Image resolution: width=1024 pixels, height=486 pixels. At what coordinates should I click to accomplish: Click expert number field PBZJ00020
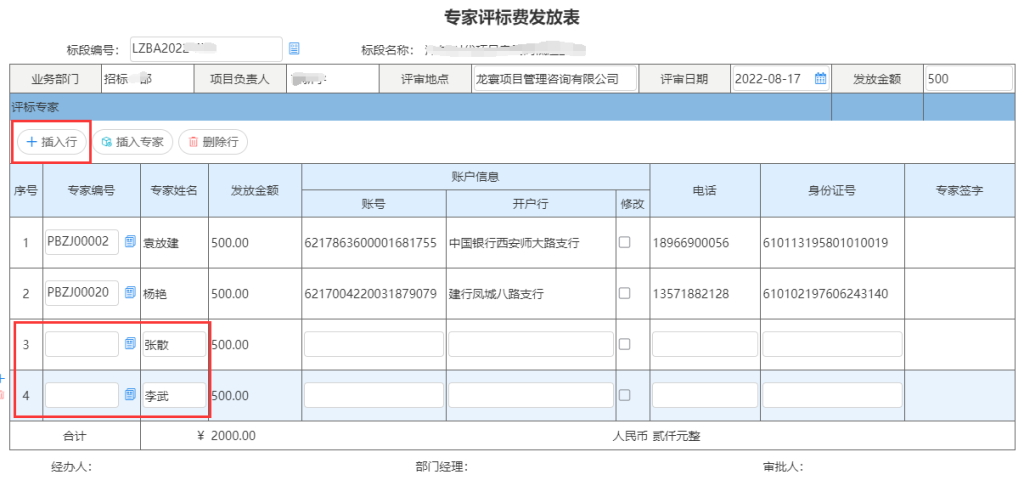coord(82,293)
